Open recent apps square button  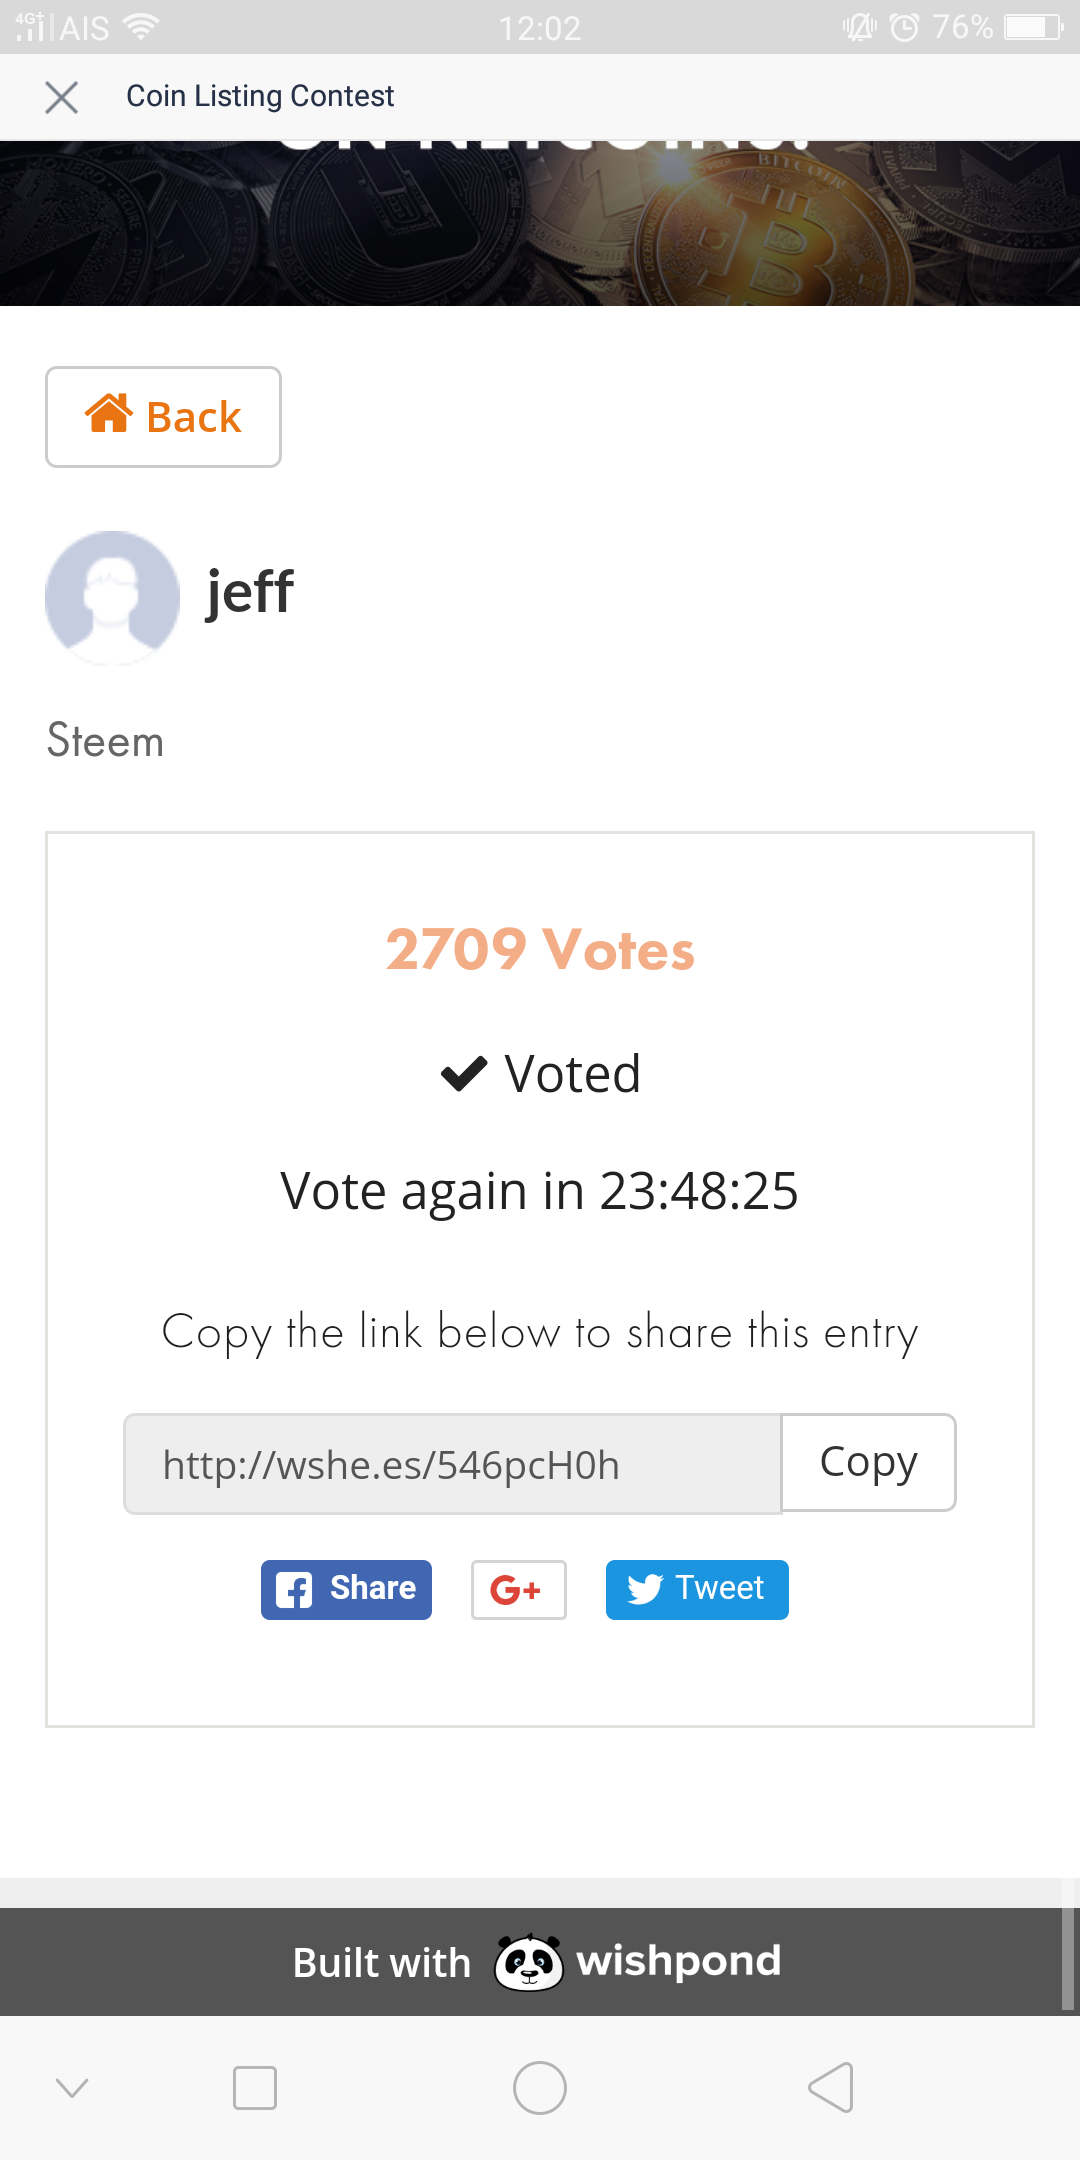(x=255, y=2088)
